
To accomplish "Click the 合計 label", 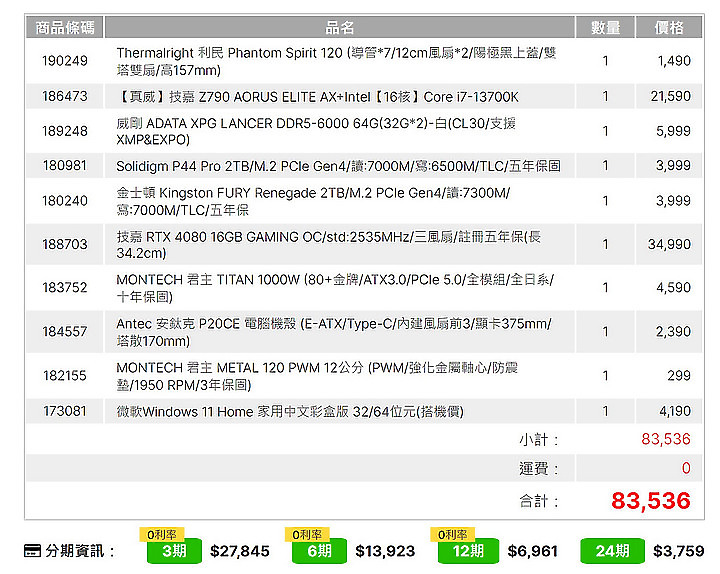I will [538, 501].
